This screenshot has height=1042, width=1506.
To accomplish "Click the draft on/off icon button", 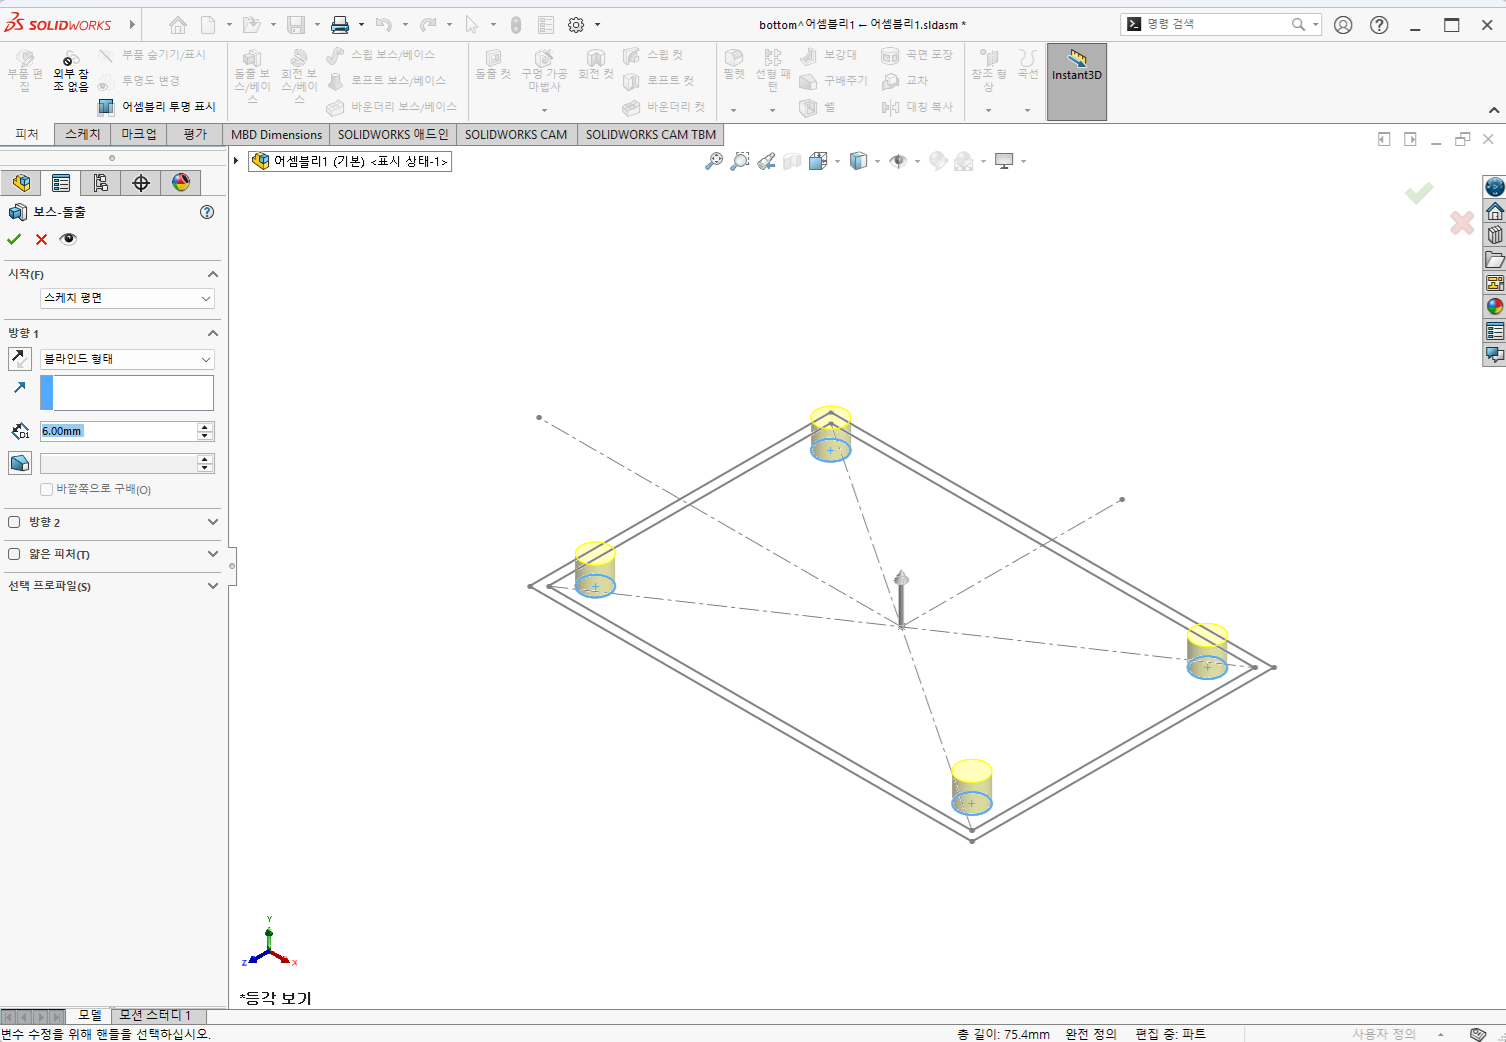I will click(20, 463).
